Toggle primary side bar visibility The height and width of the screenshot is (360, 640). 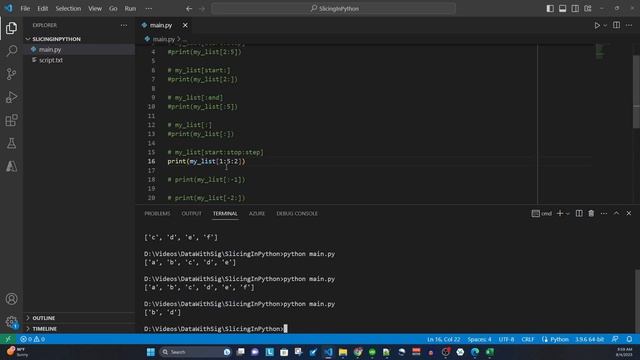click(550, 9)
